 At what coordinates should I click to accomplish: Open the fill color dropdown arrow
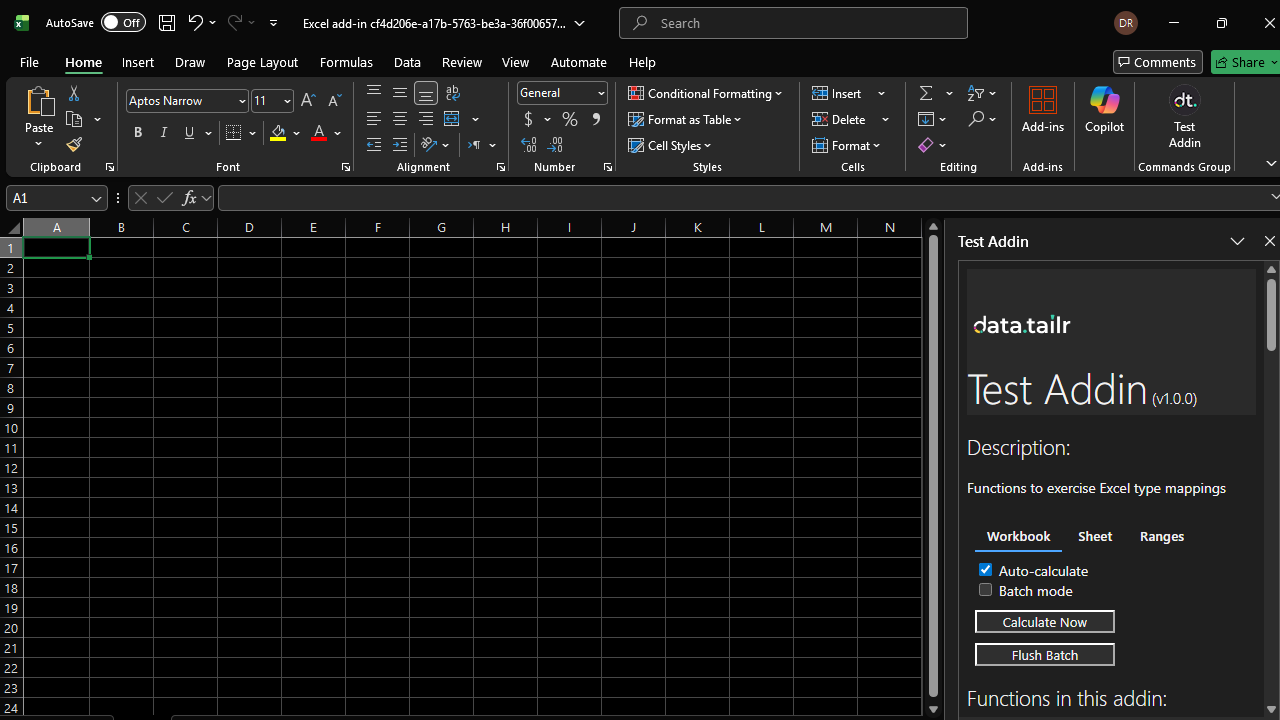coord(296,132)
